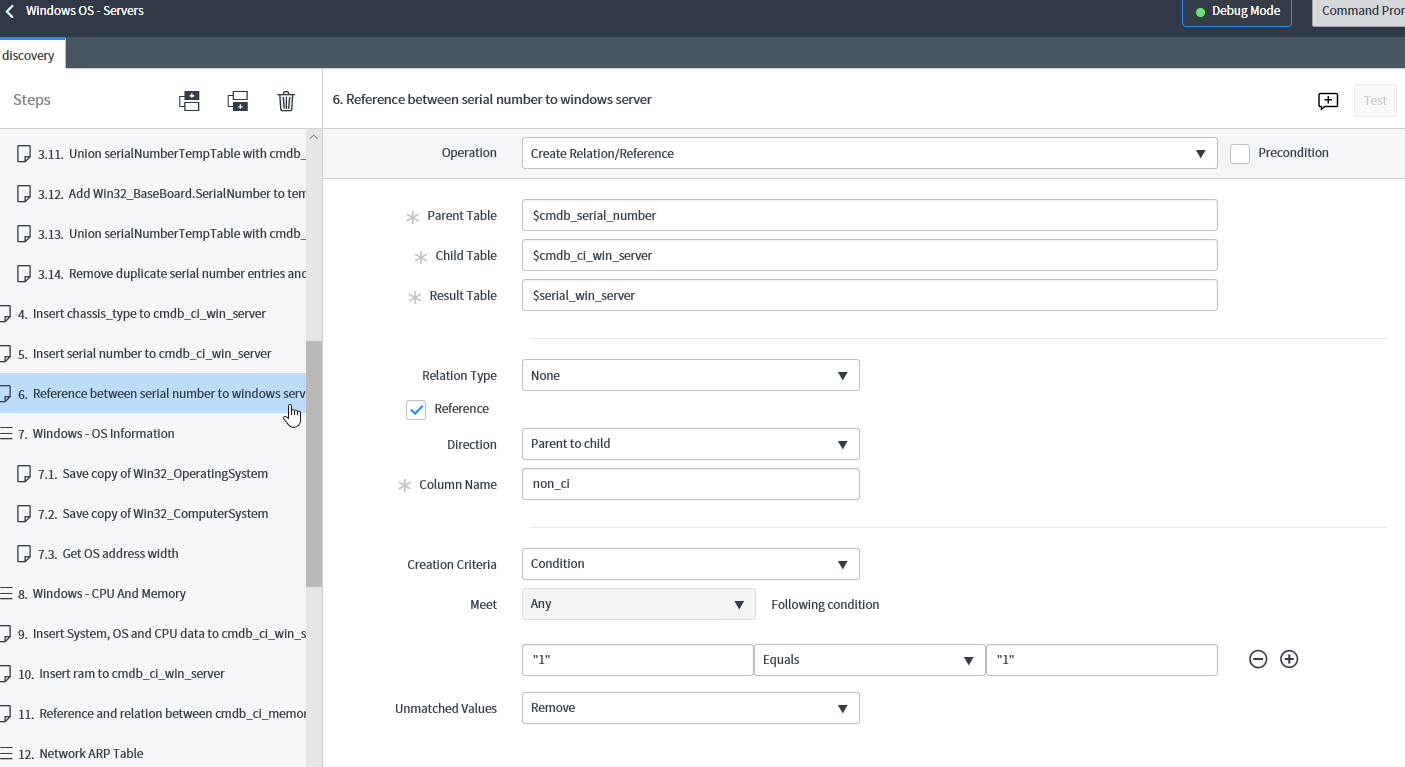Click the step icon for 10. Insert ram to cmdb_ci_win_server
The image size is (1405, 767).
(x=5, y=674)
